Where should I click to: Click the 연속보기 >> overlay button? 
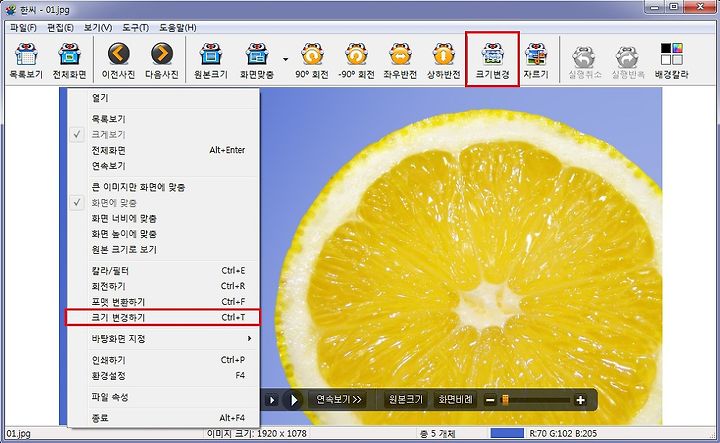(x=339, y=400)
